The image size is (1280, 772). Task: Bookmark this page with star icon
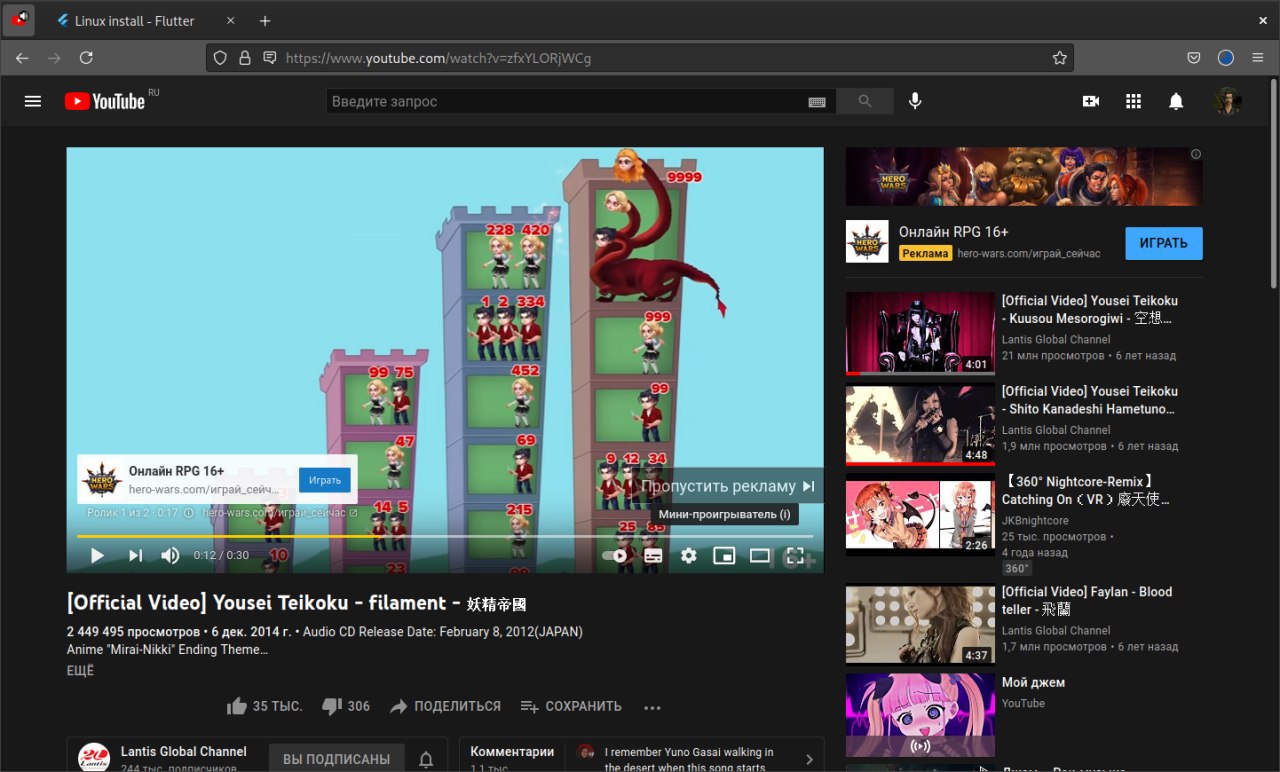[x=1060, y=58]
